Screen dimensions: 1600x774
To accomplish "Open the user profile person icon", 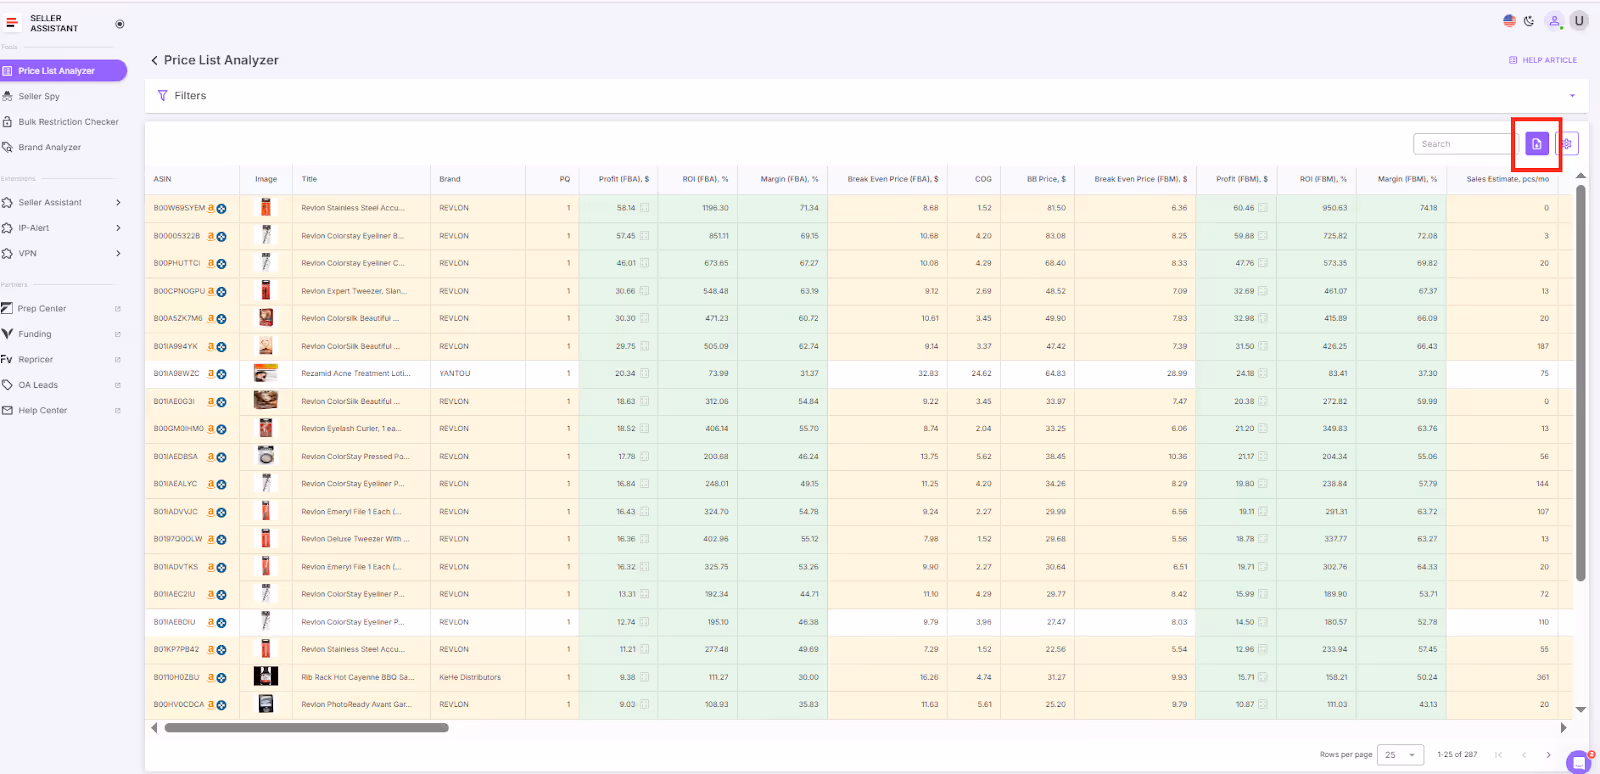I will coord(1554,20).
